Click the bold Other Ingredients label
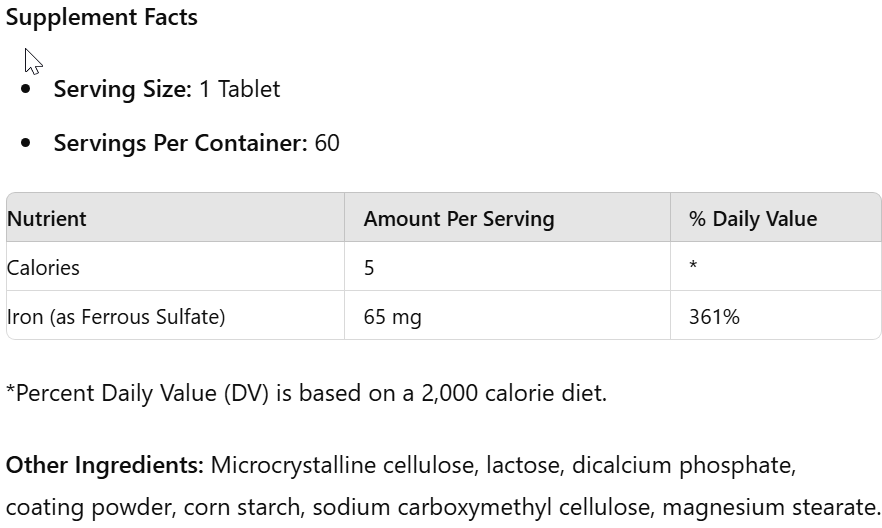 tap(105, 465)
